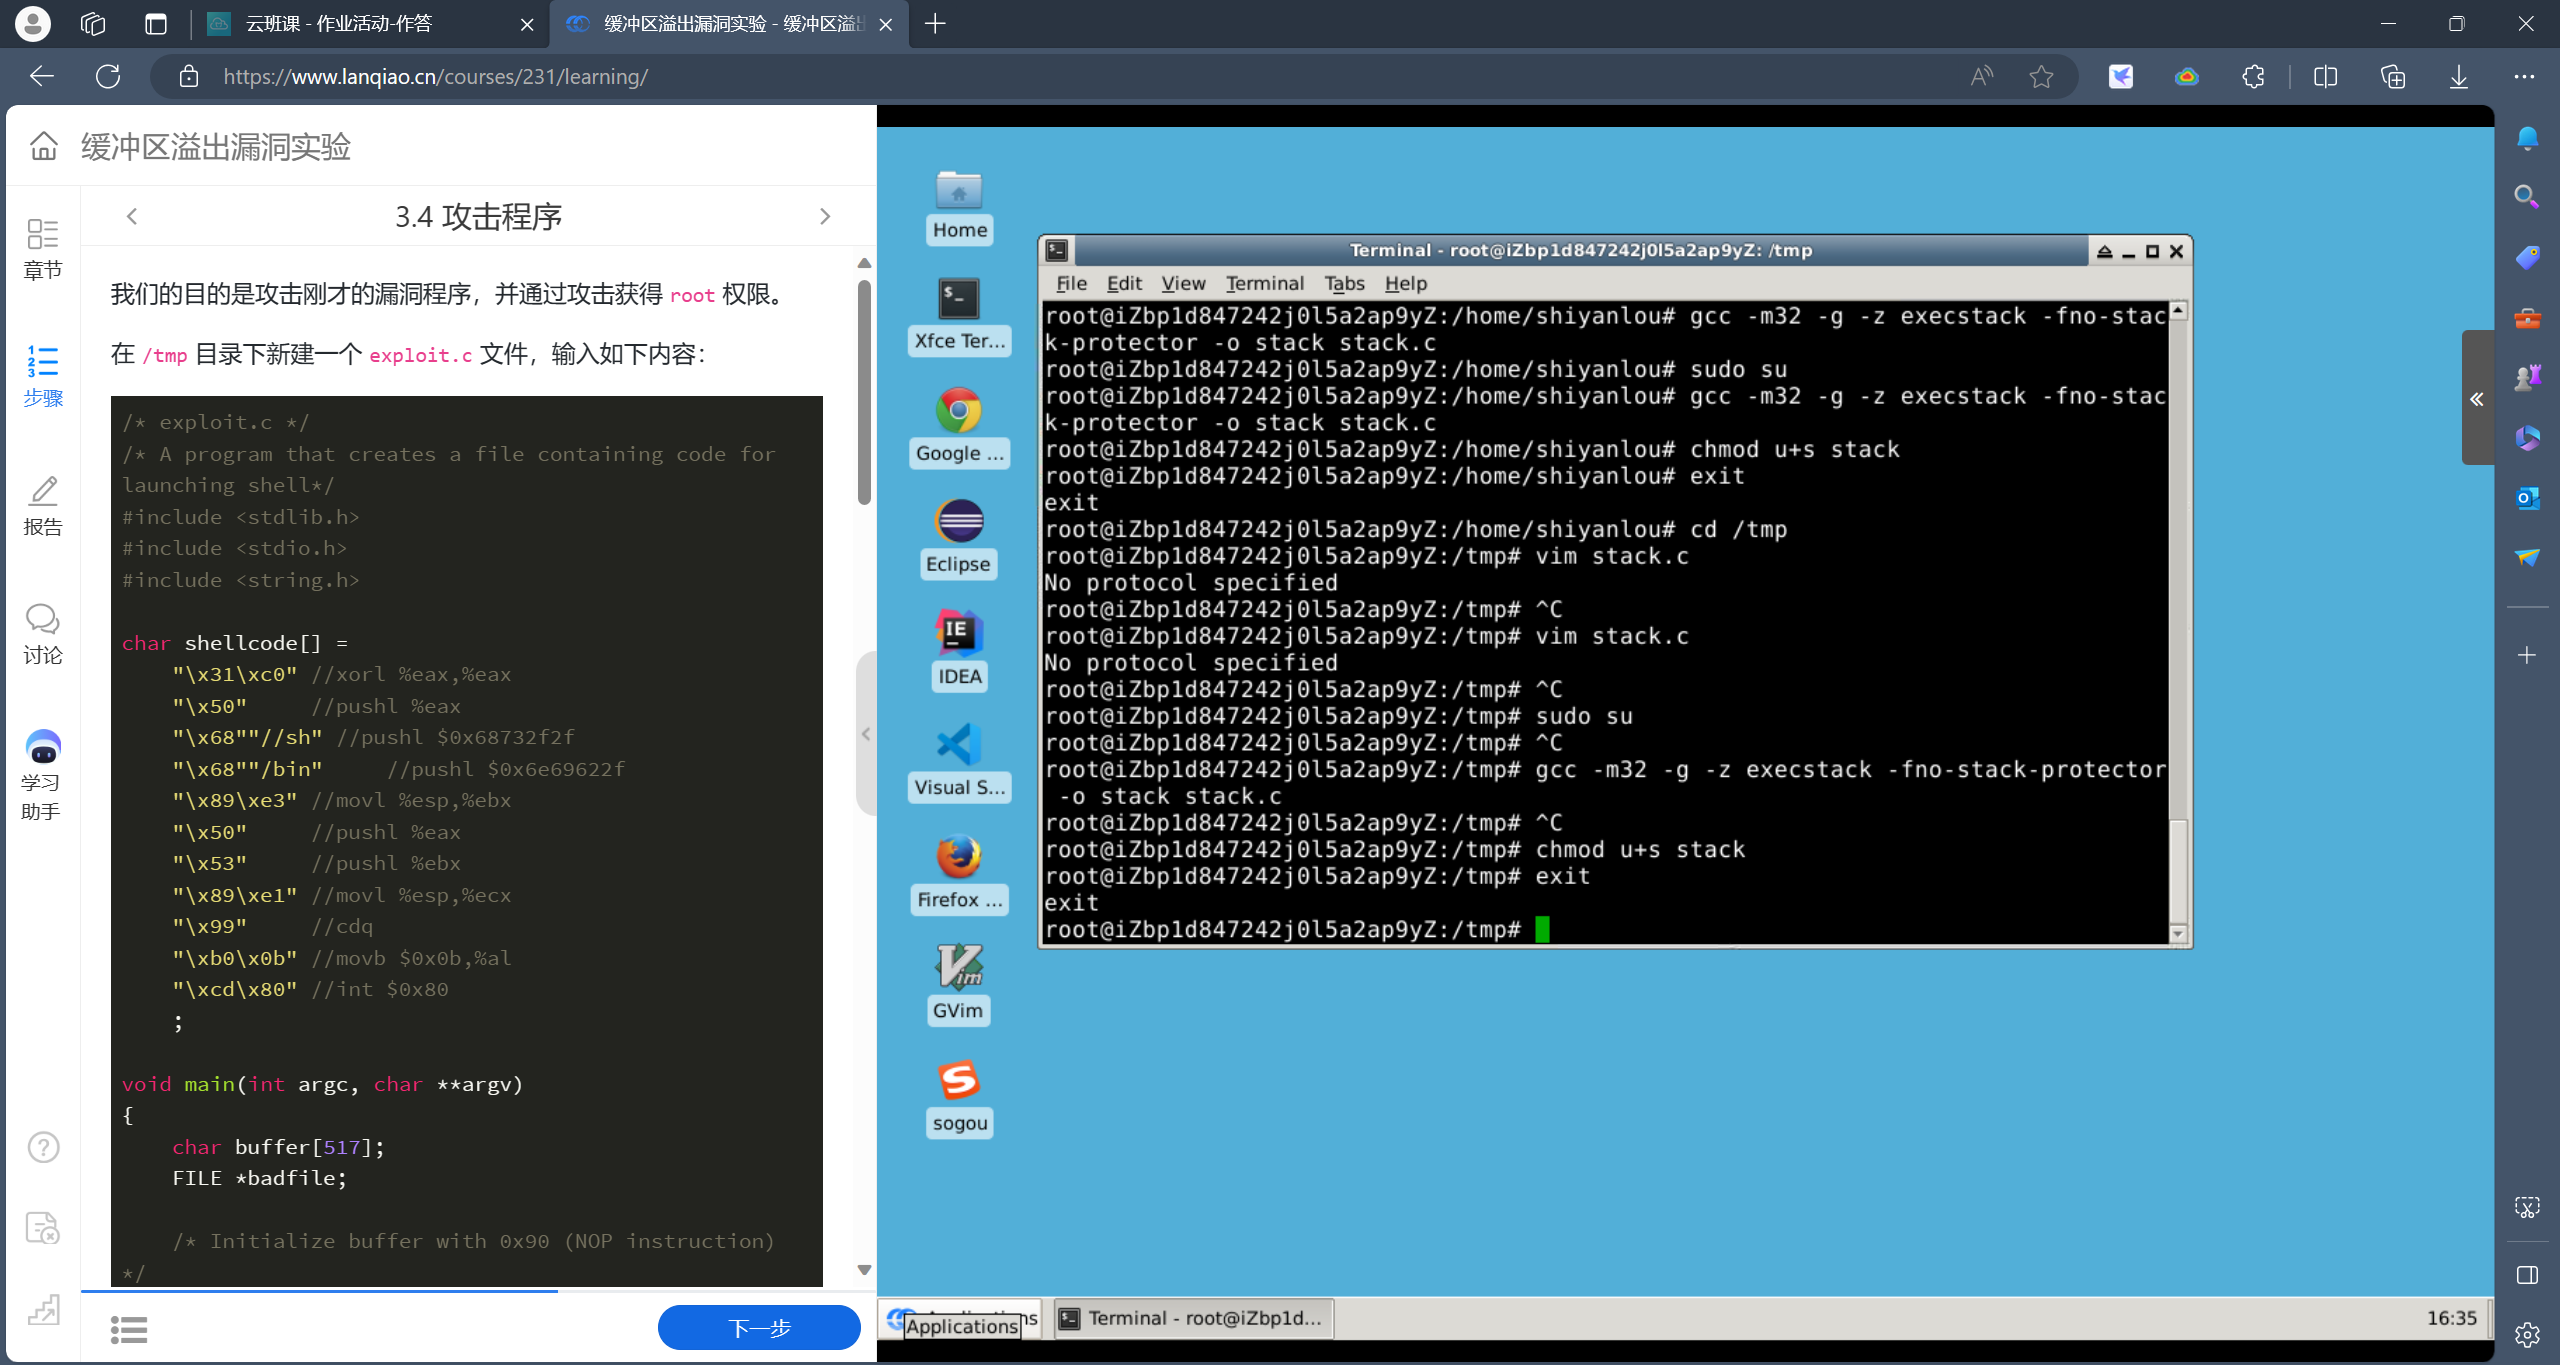Launch Google Chrome from the desktop
The image size is (2560, 1365).
pyautogui.click(x=959, y=412)
